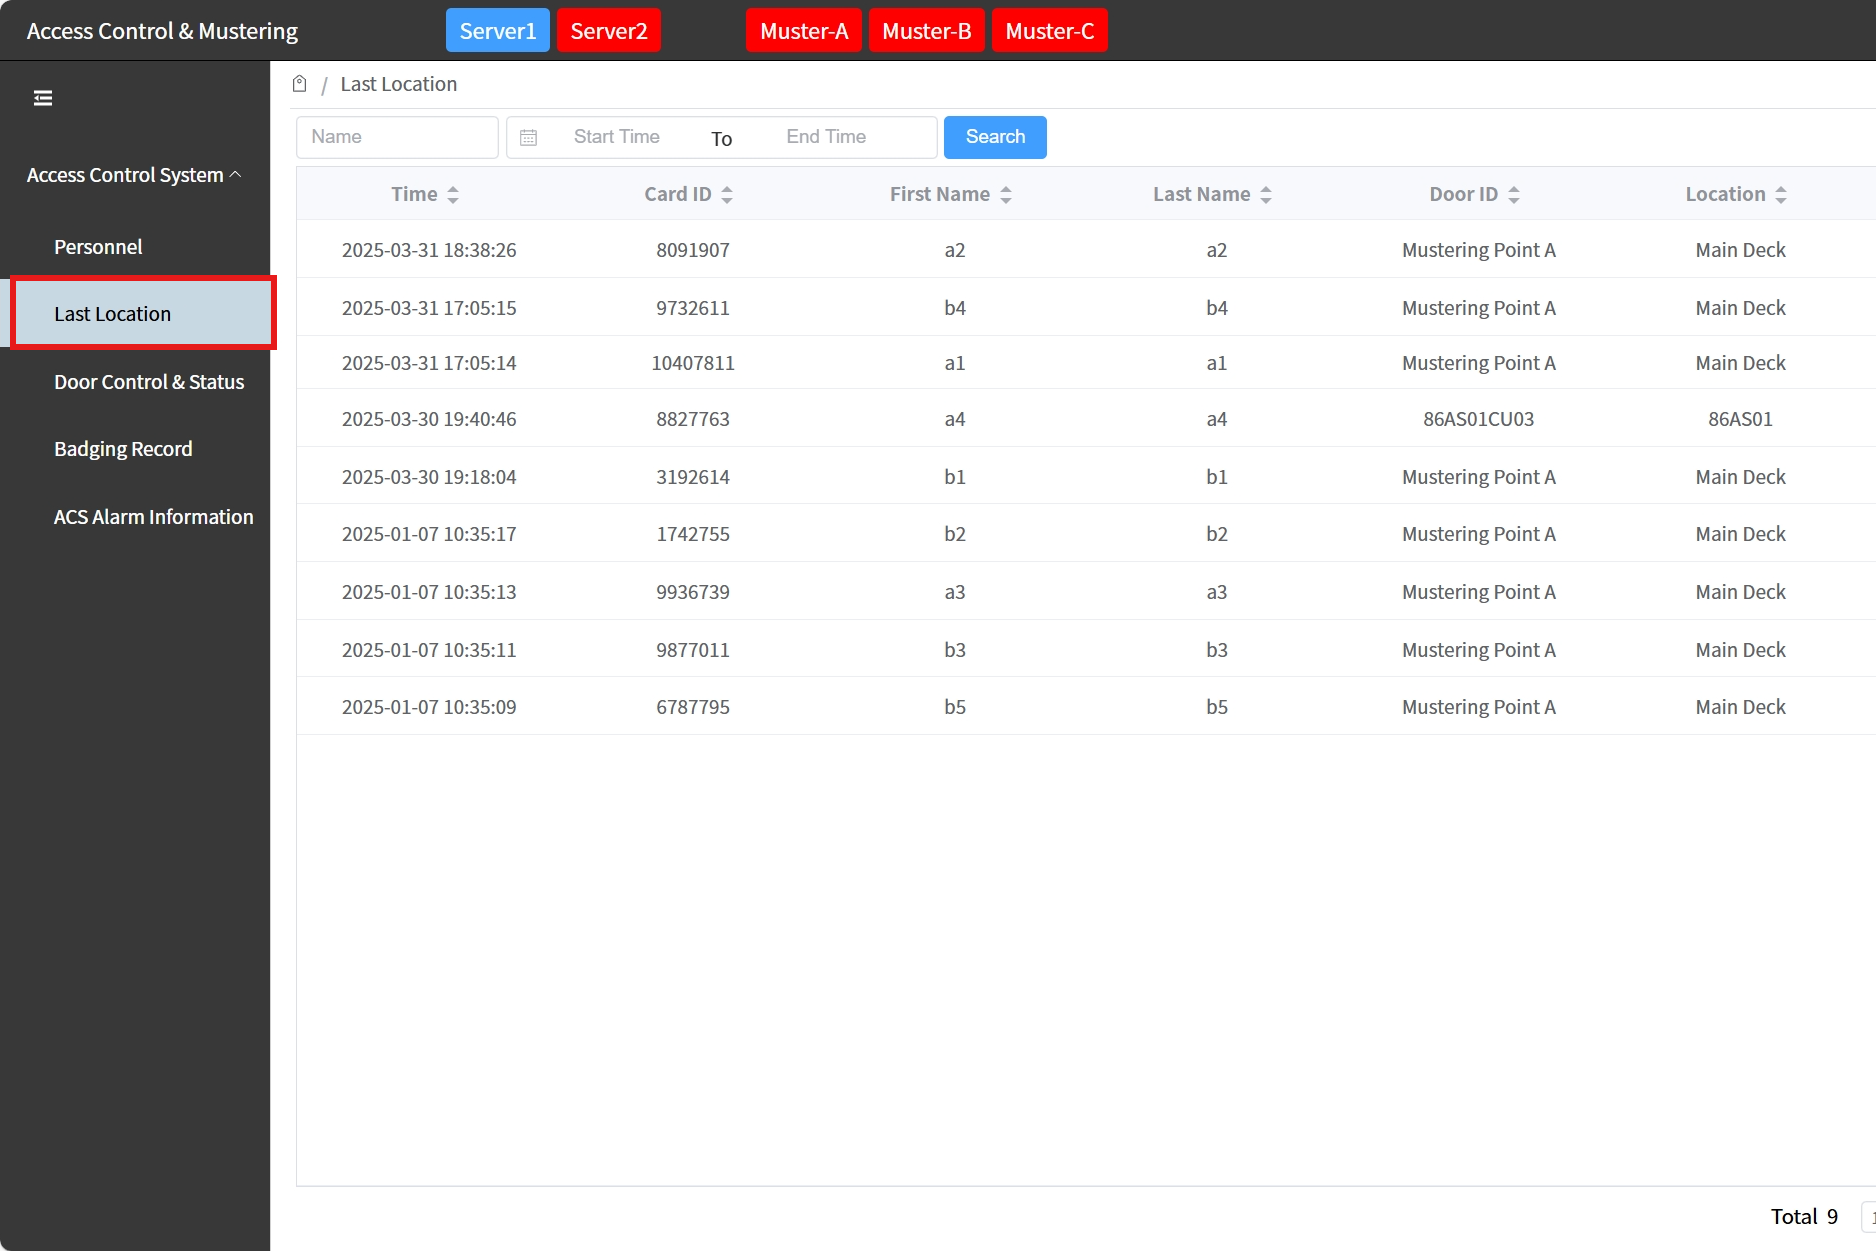1876x1251 pixels.
Task: Sort table by Time column arrows
Action: point(453,195)
